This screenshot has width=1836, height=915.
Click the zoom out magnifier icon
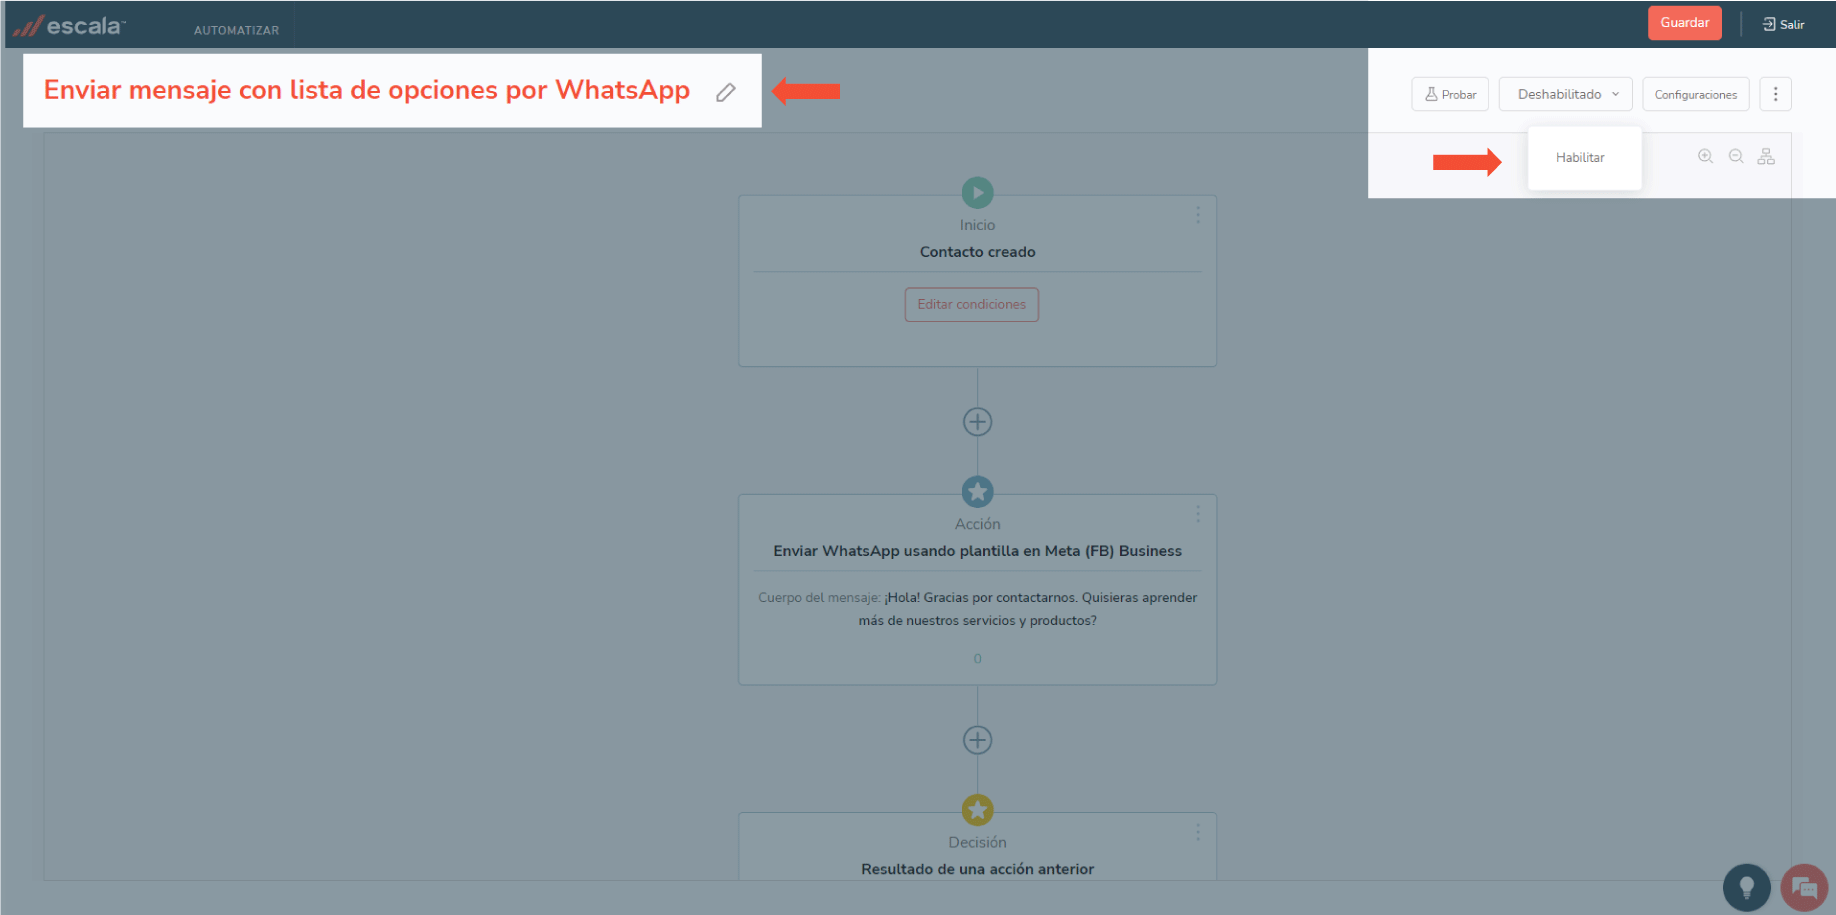pos(1736,157)
